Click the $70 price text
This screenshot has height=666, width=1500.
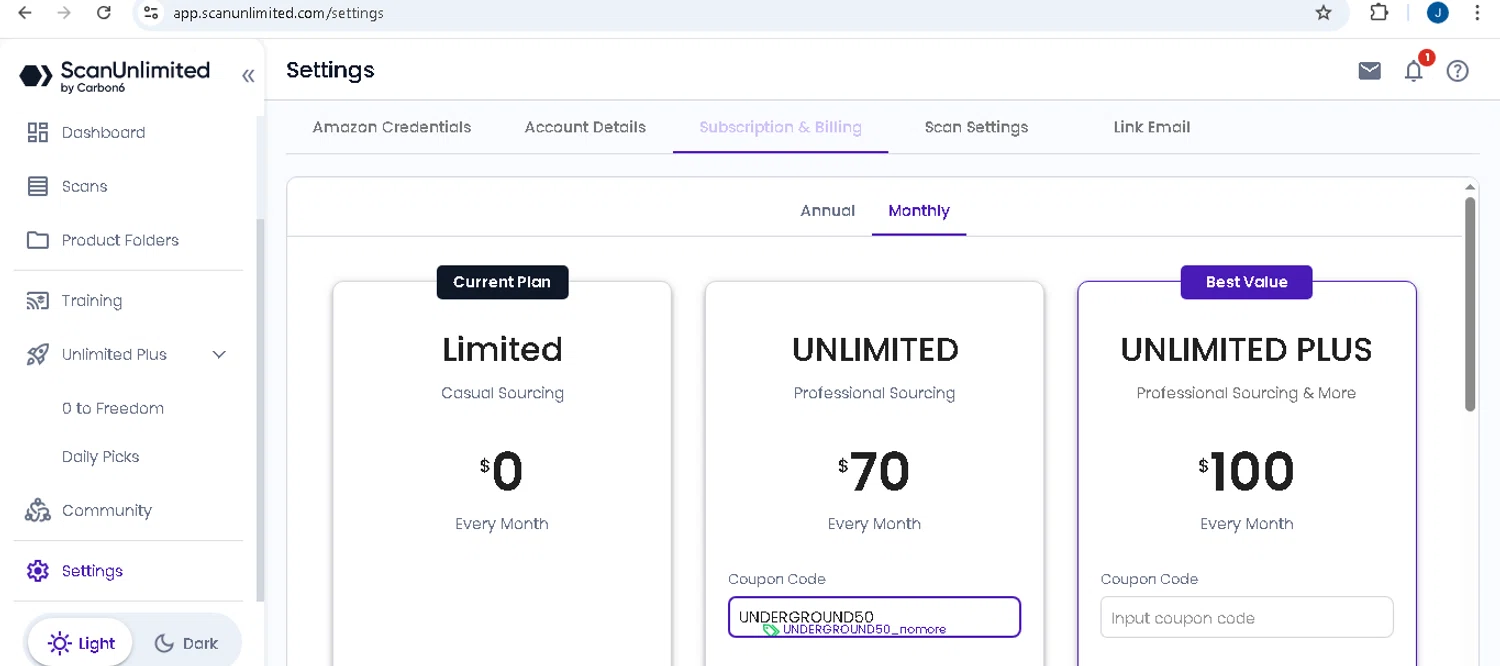(874, 471)
